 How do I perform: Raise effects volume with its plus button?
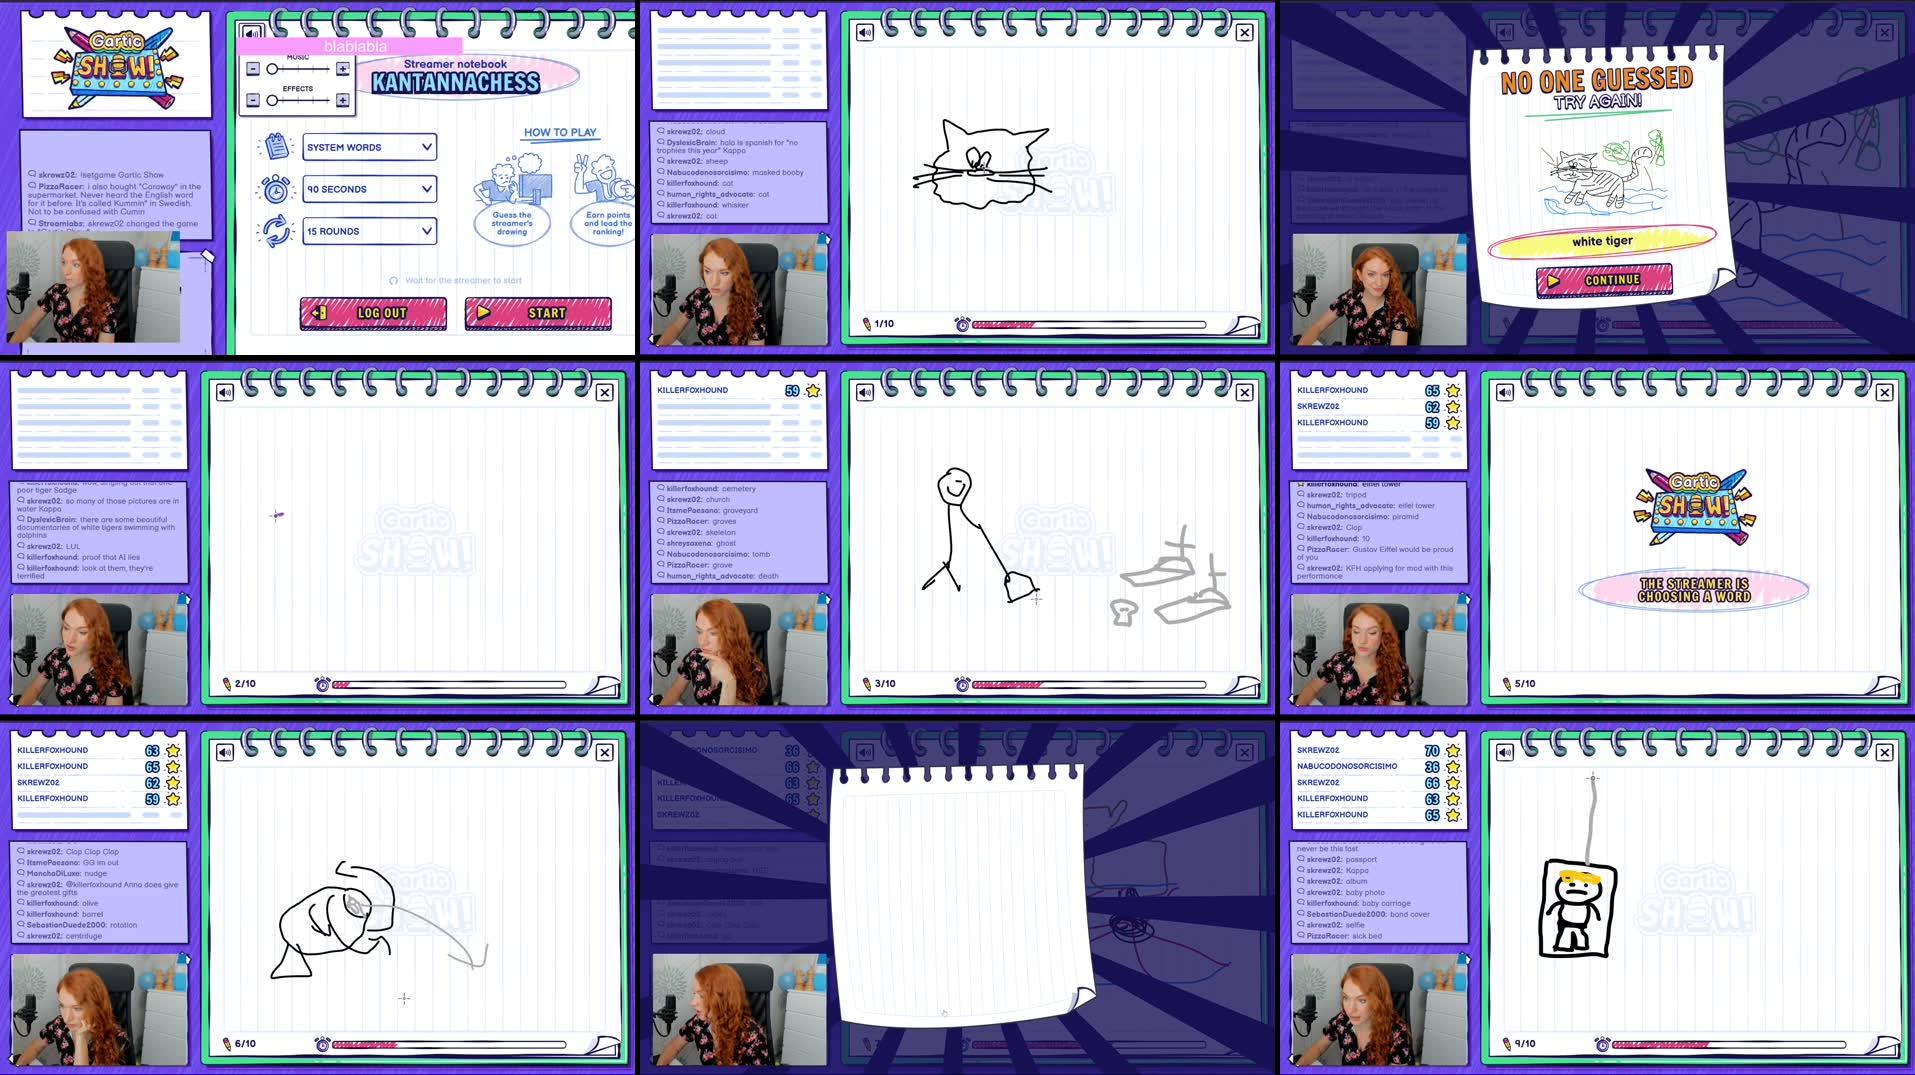tap(343, 100)
